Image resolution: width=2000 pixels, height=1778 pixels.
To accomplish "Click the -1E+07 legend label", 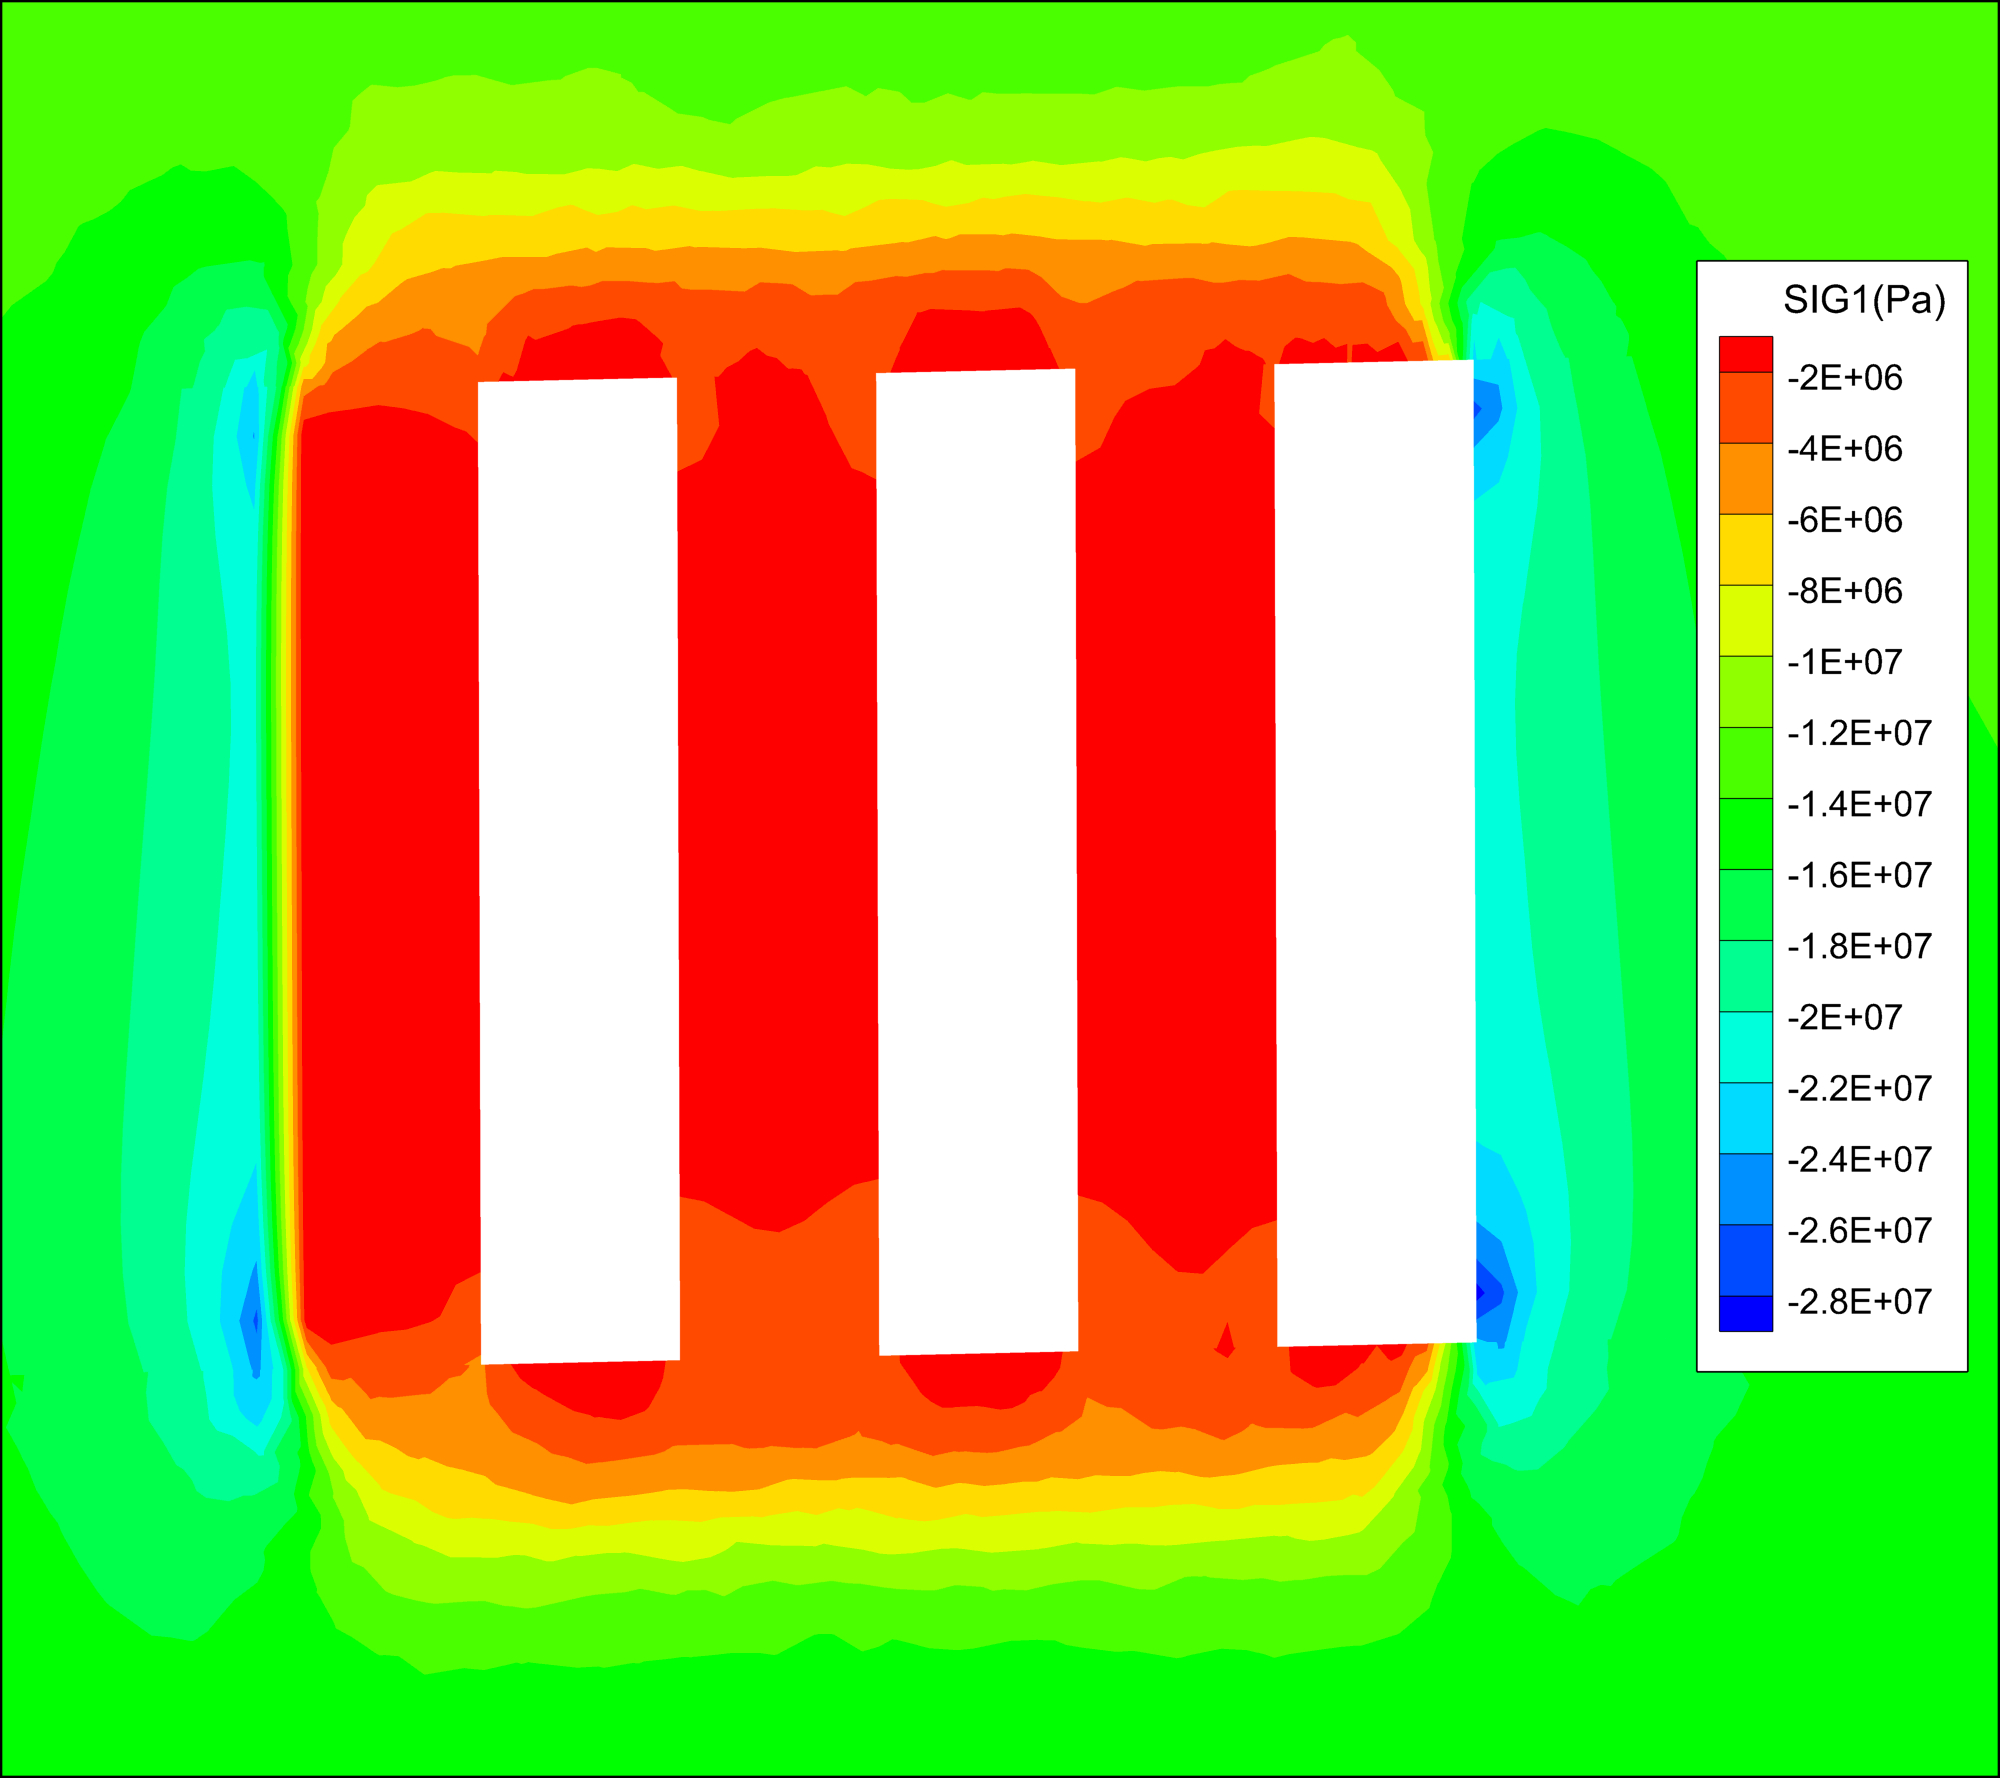I will coord(1844,662).
